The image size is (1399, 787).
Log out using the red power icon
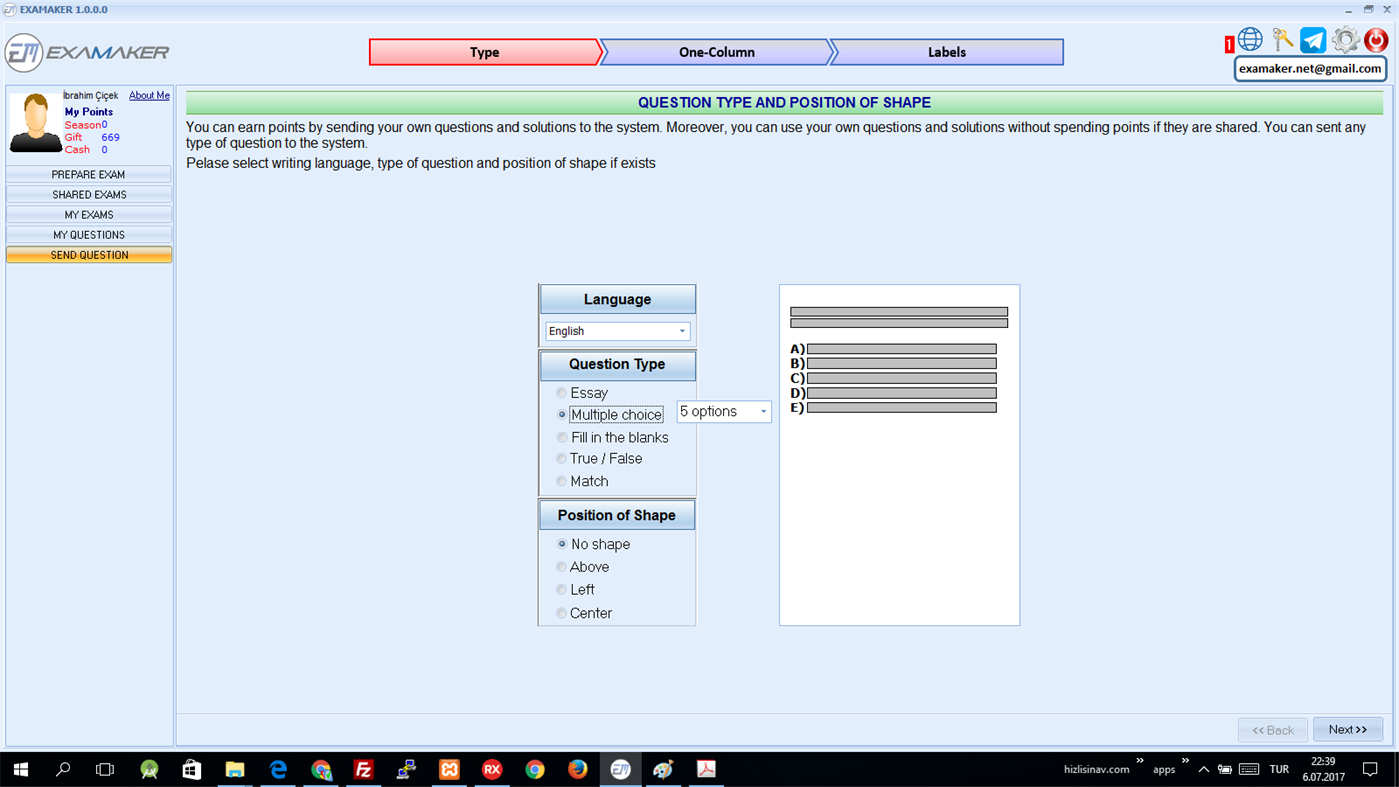(x=1375, y=39)
